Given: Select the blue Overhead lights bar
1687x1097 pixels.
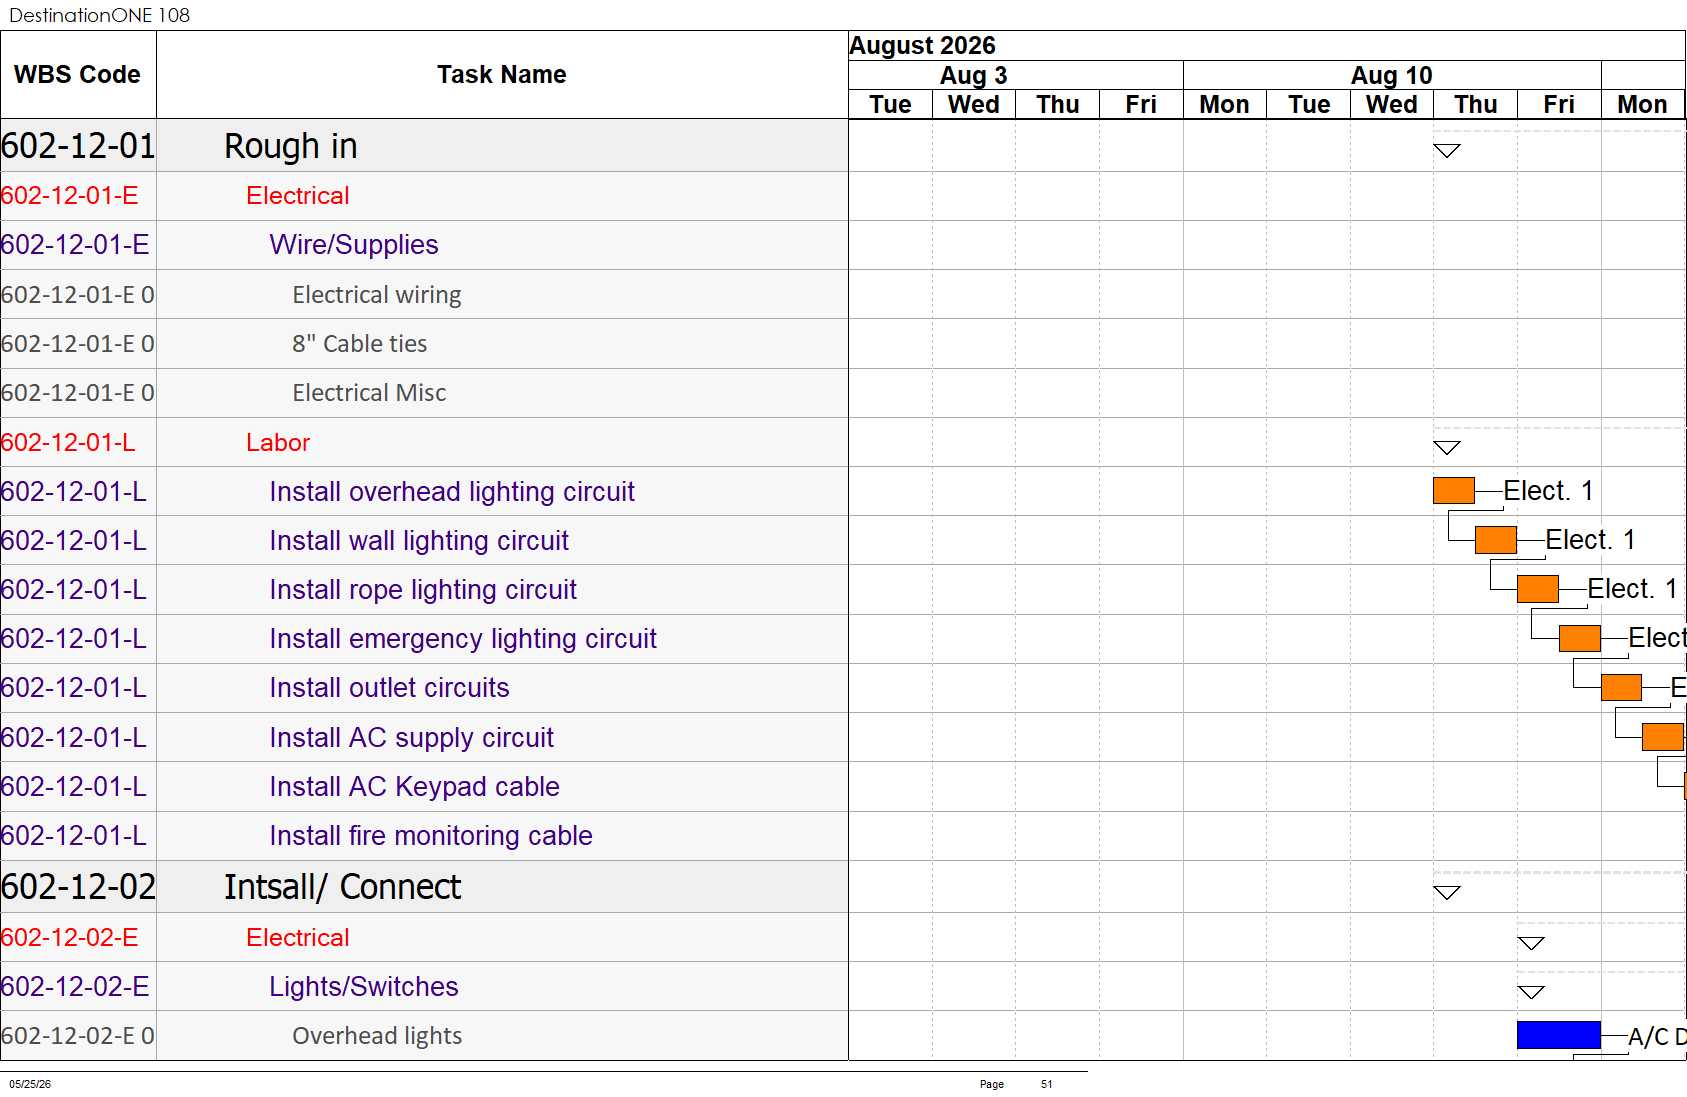Looking at the screenshot, I should (1559, 1035).
